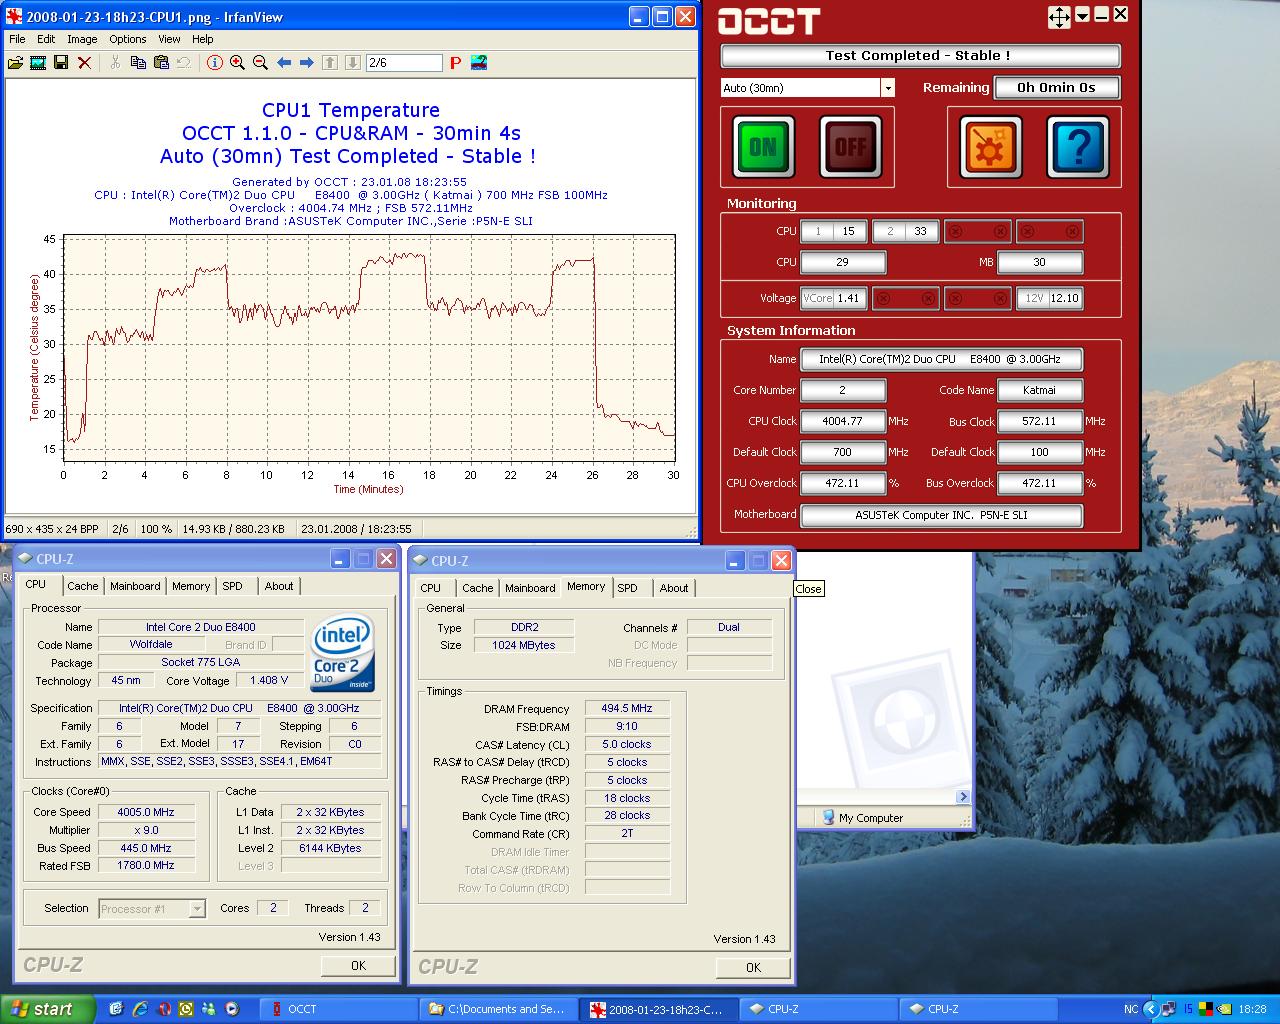
Task: Open a file using IrfanView's folder icon
Action: 15,63
